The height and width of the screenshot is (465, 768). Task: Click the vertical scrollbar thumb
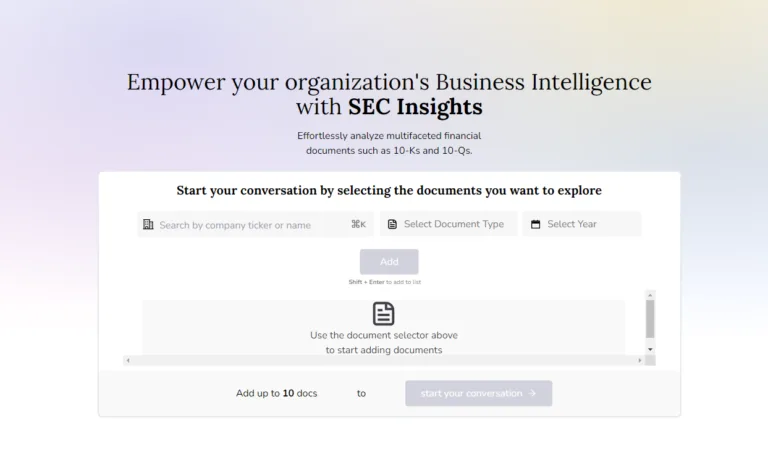point(650,319)
